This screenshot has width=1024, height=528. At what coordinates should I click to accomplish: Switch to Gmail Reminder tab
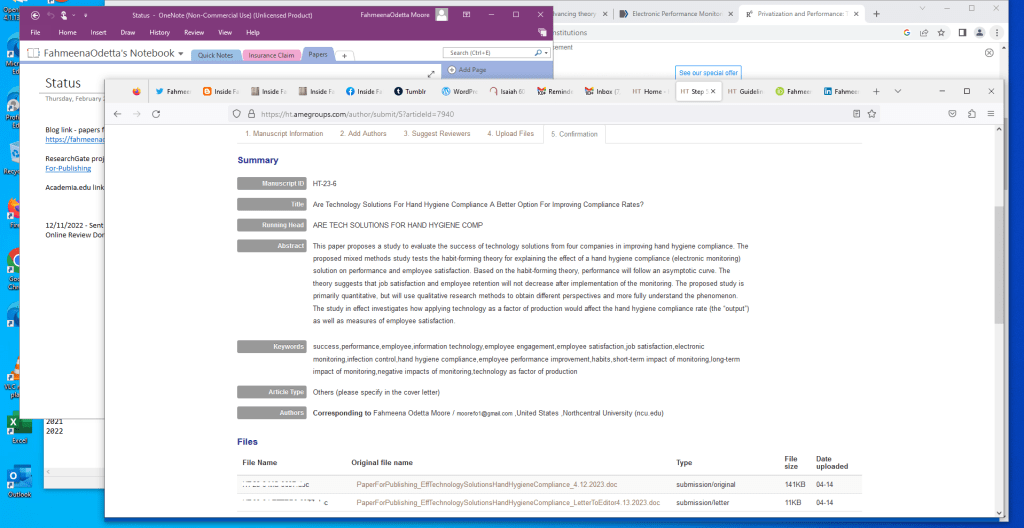[x=554, y=91]
